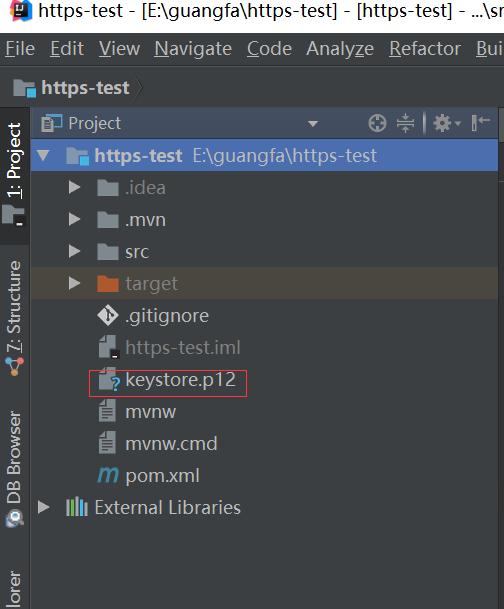Open the Navigate menu
This screenshot has height=609, width=504.
coord(193,49)
